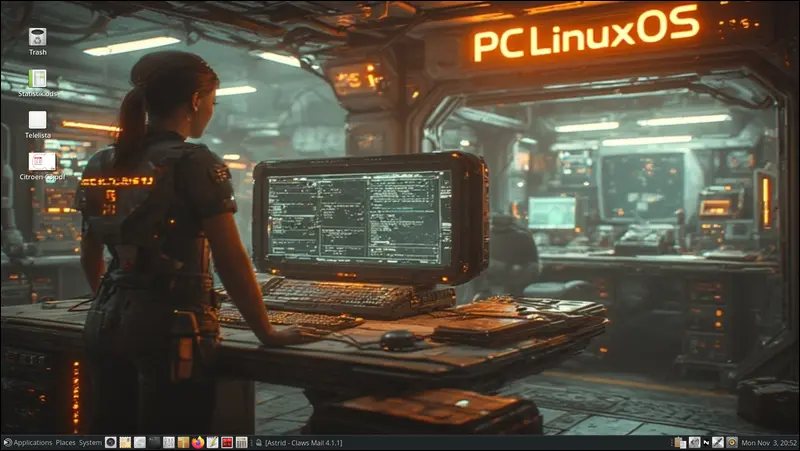This screenshot has width=800, height=451.
Task: Open the volume speaker tray icon
Action: 694,443
